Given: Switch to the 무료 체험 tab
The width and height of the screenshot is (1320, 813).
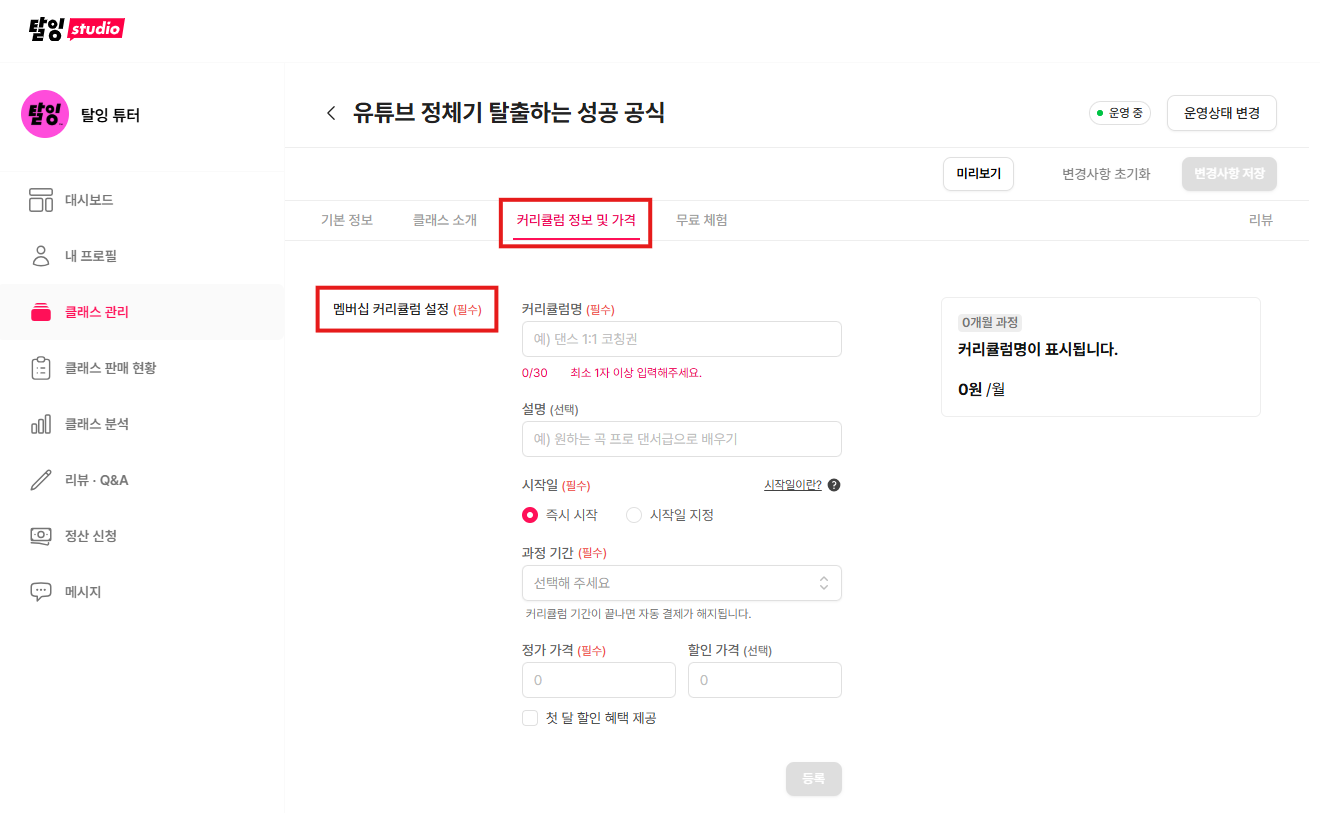Looking at the screenshot, I should pyautogui.click(x=702, y=220).
